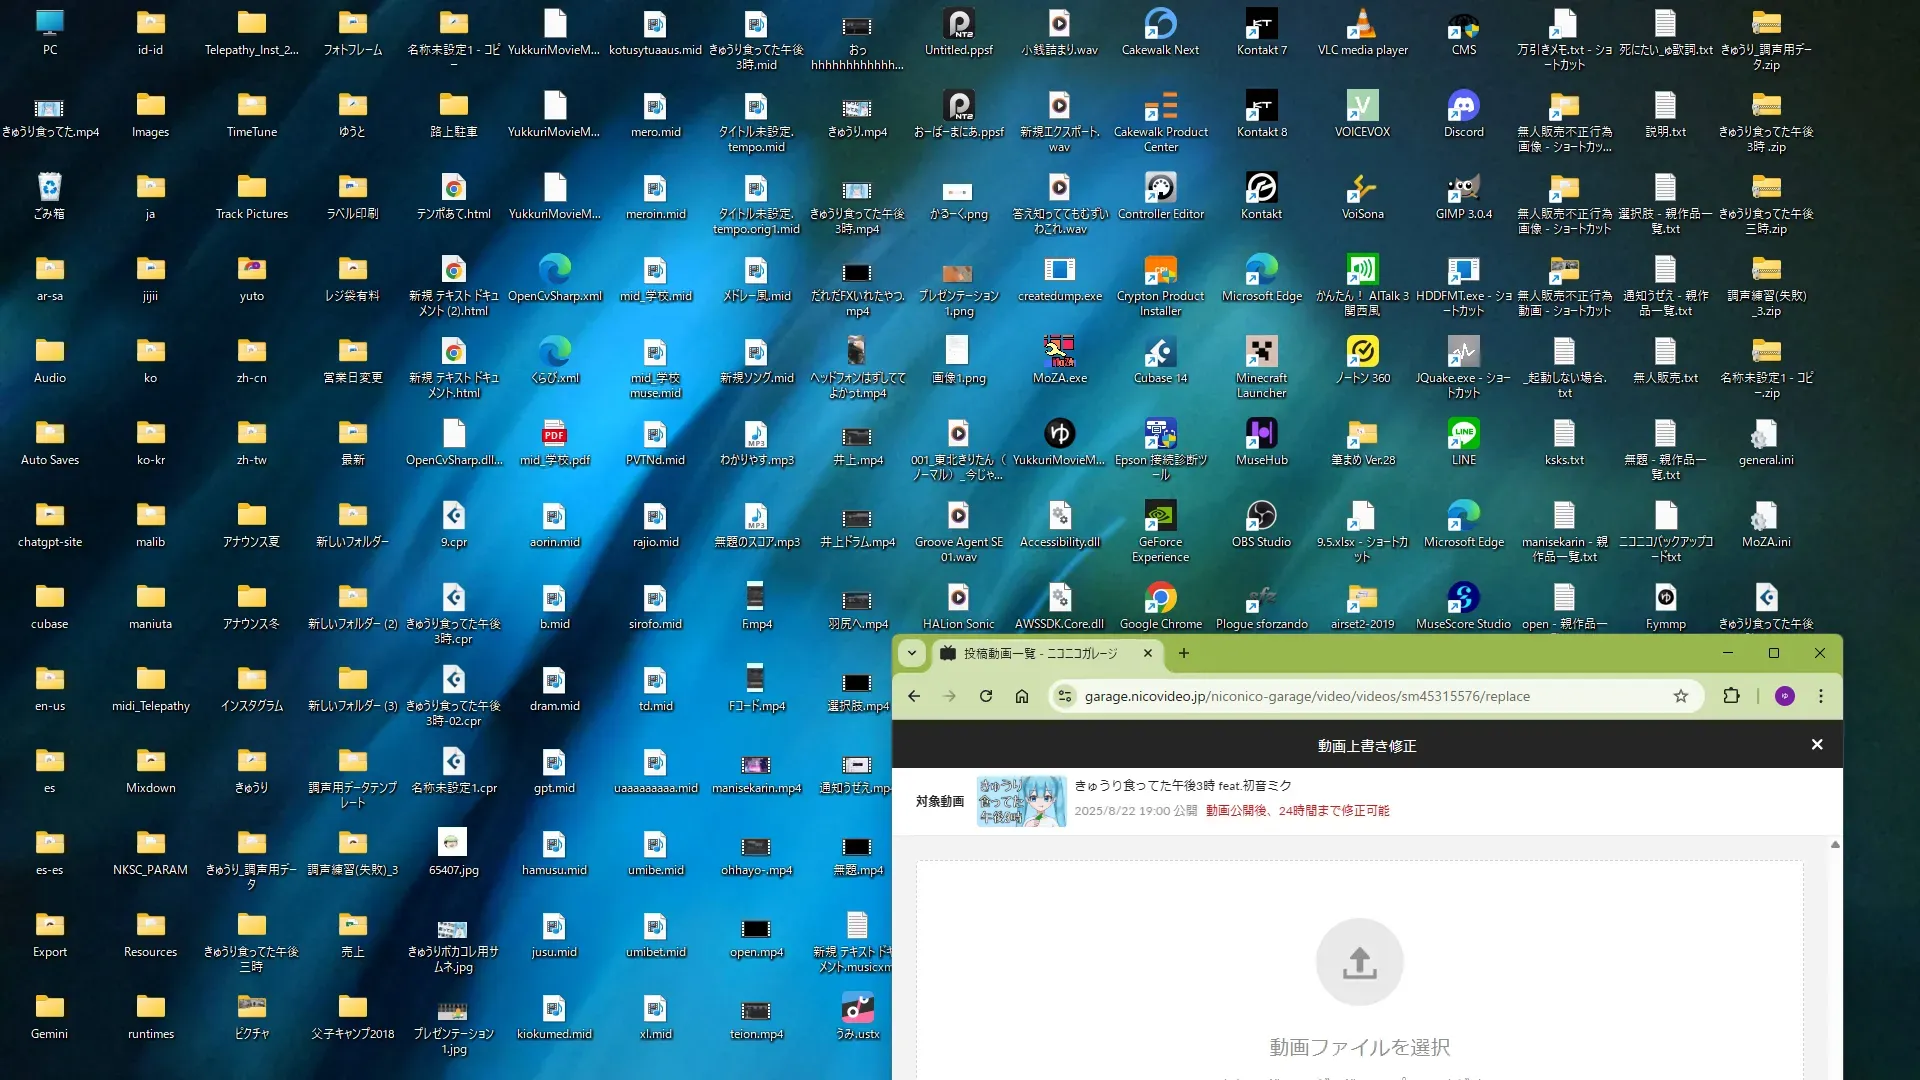This screenshot has width=1920, height=1080.
Task: Select the Cakewalk Next desktop icon
Action: coord(1160,24)
